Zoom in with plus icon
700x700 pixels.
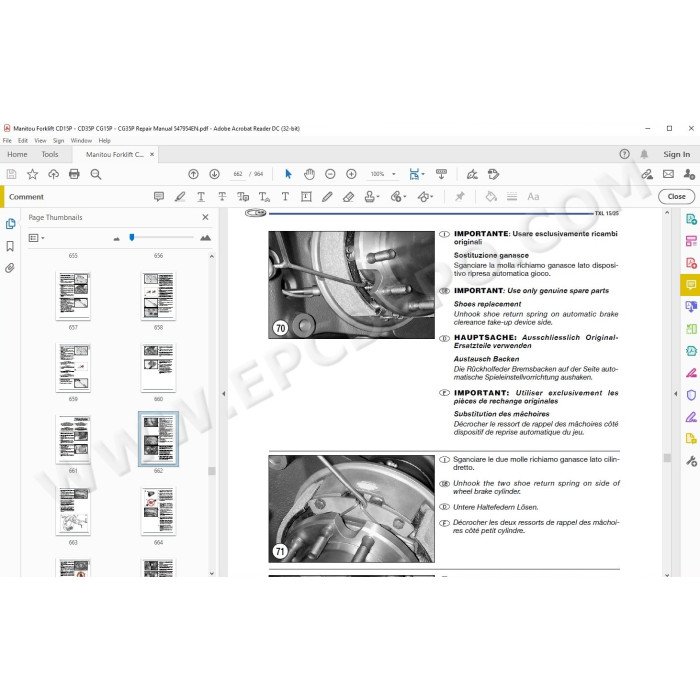[x=351, y=174]
